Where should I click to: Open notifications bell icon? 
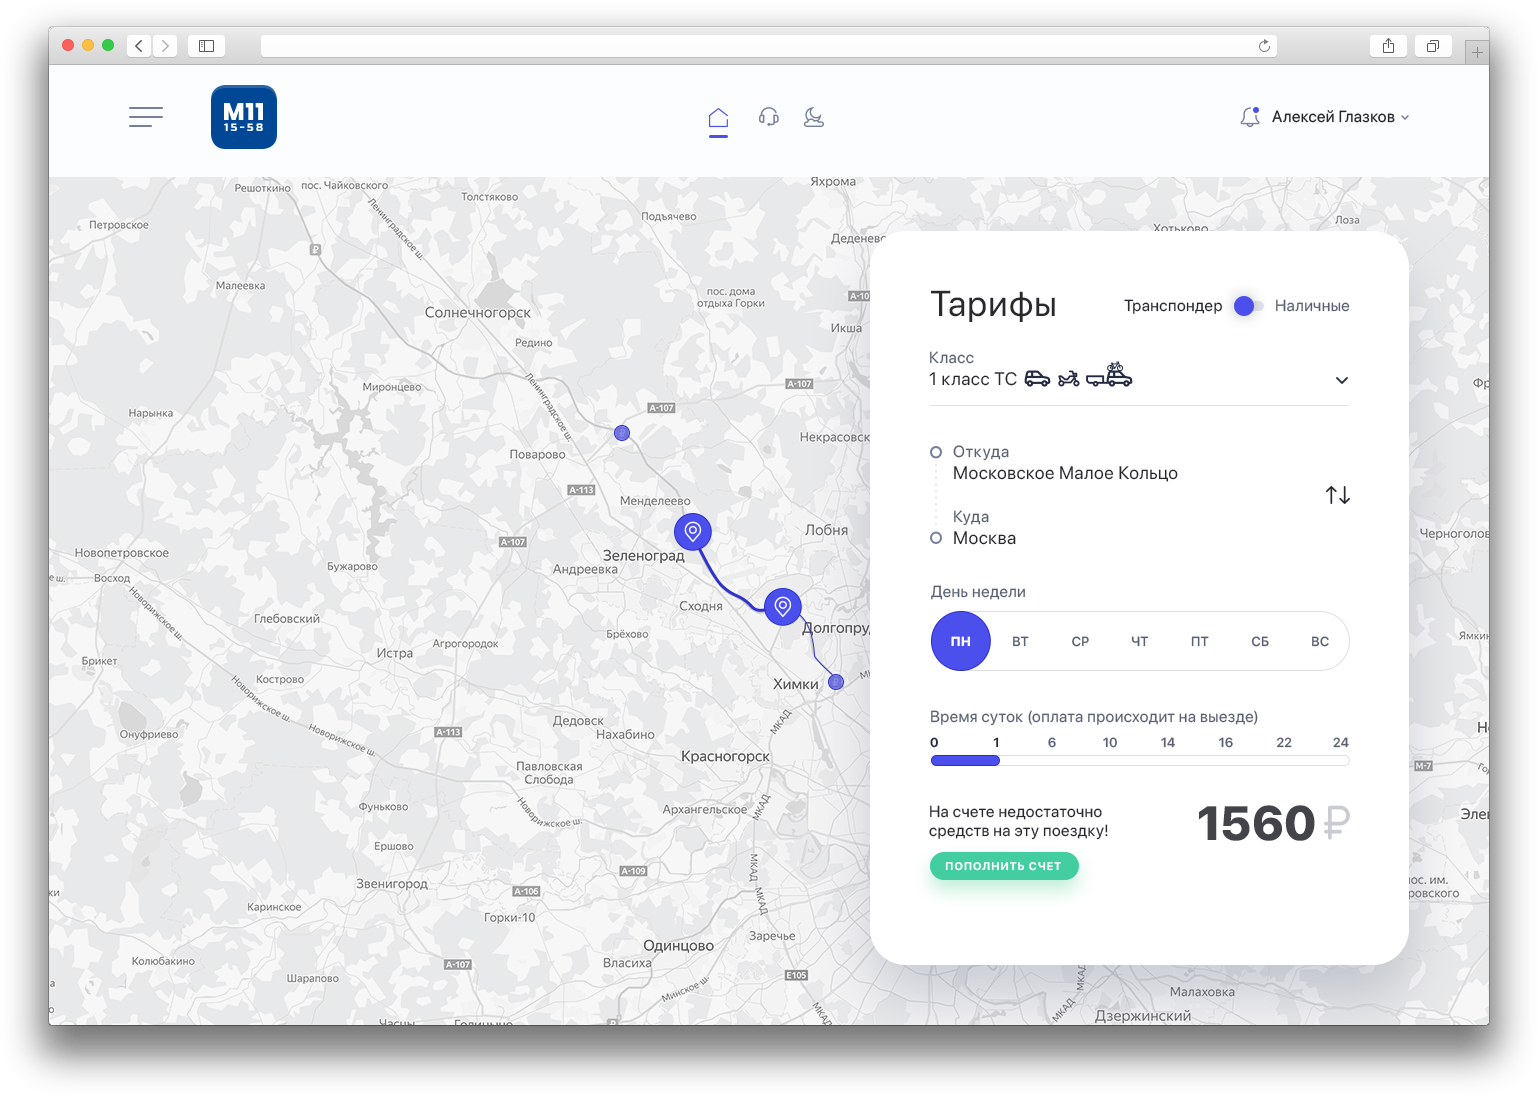click(1249, 117)
